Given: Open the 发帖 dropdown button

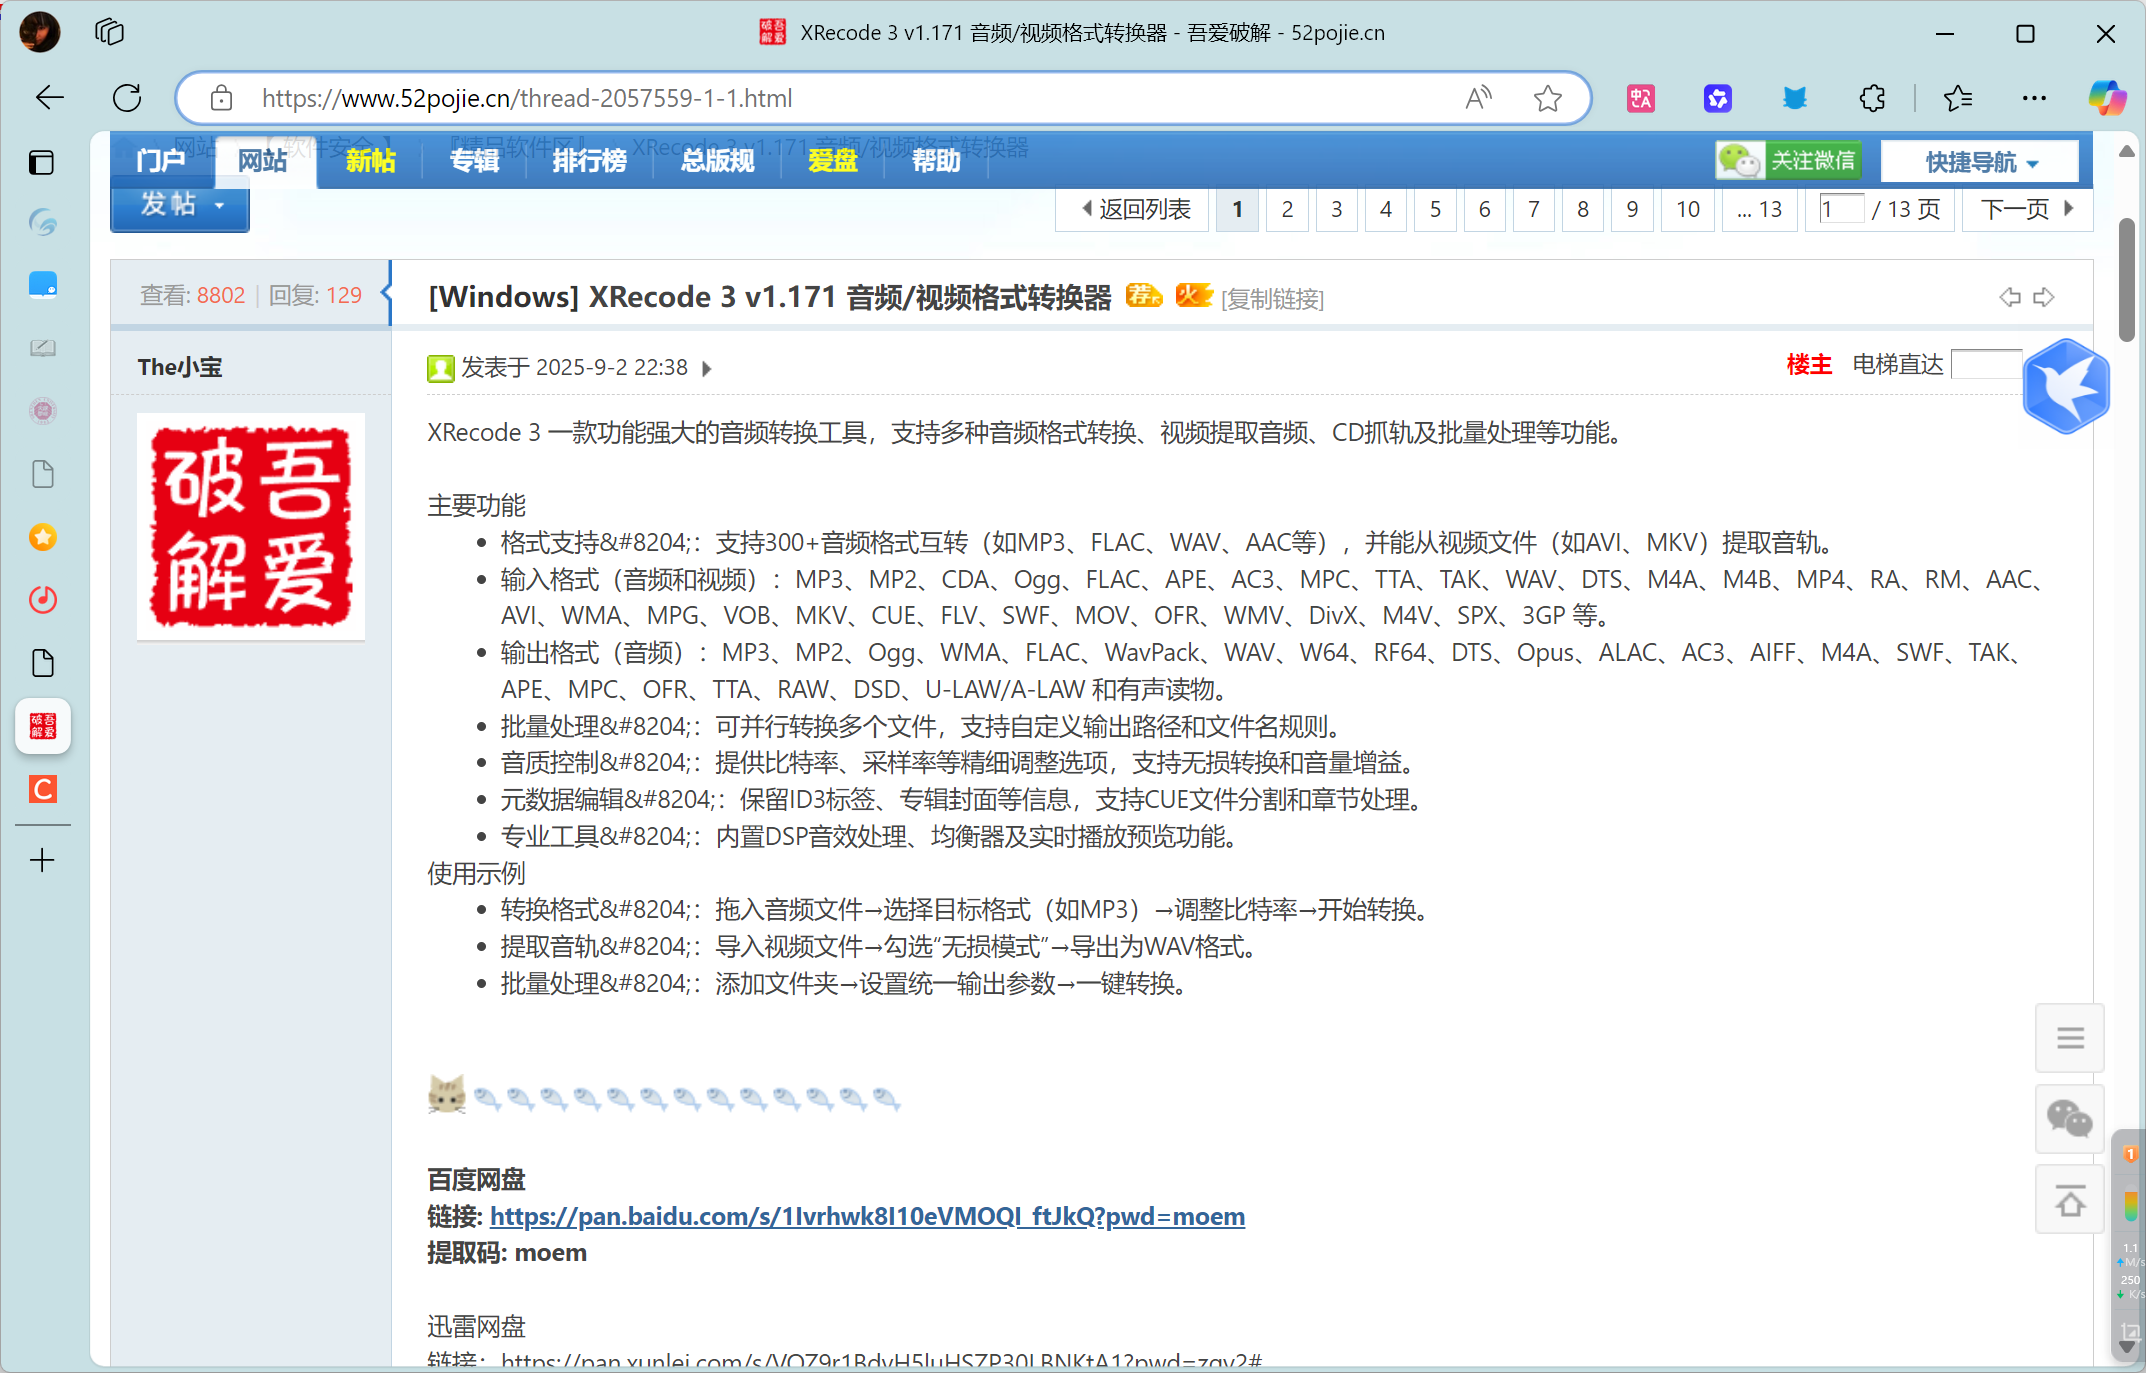Looking at the screenshot, I should click(180, 205).
